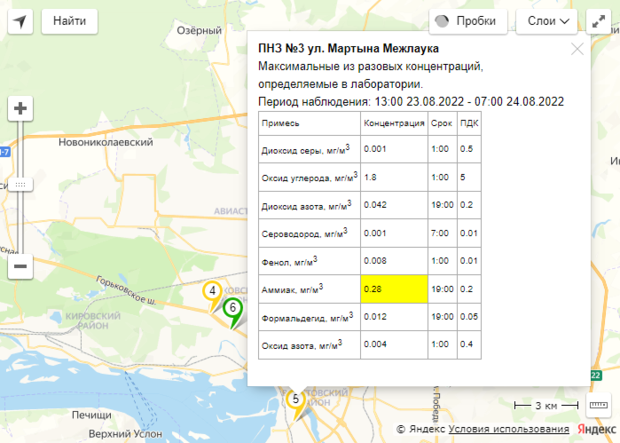Zoom in with the plus button
This screenshot has height=443, width=620.
[20, 108]
